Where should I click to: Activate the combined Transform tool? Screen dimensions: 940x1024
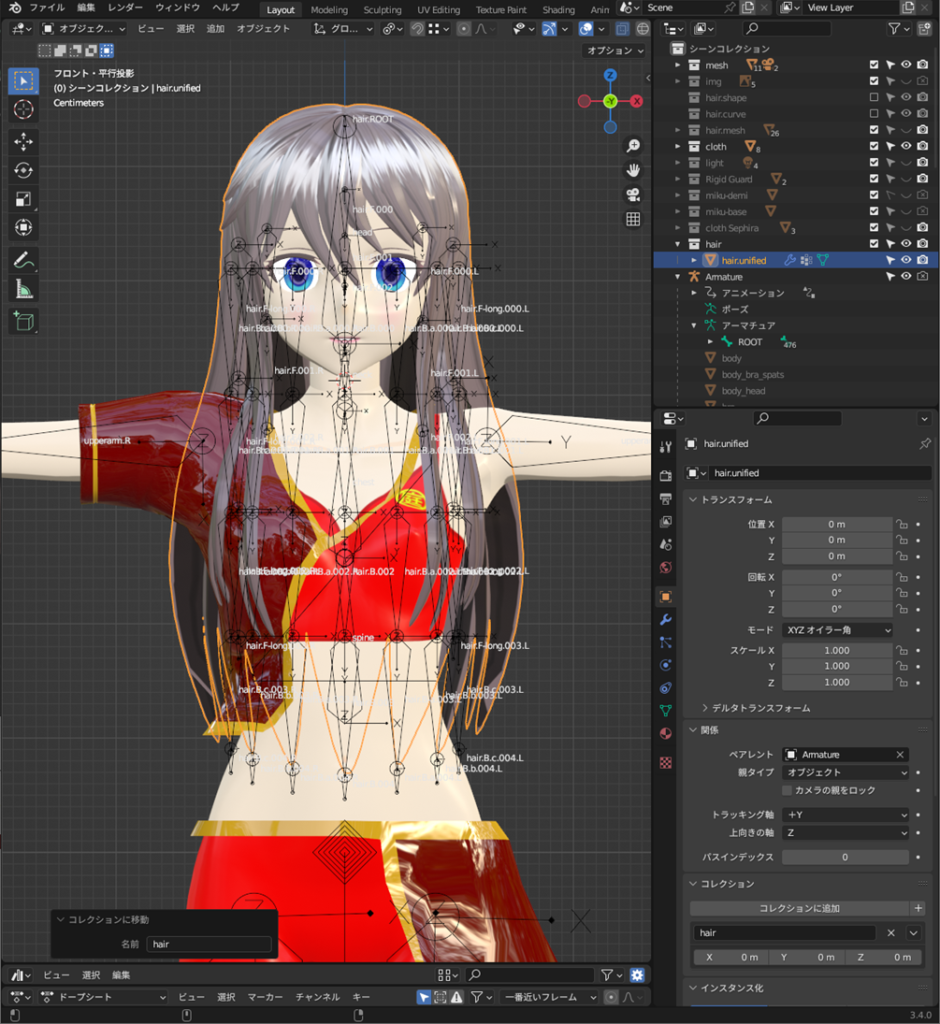pos(24,227)
